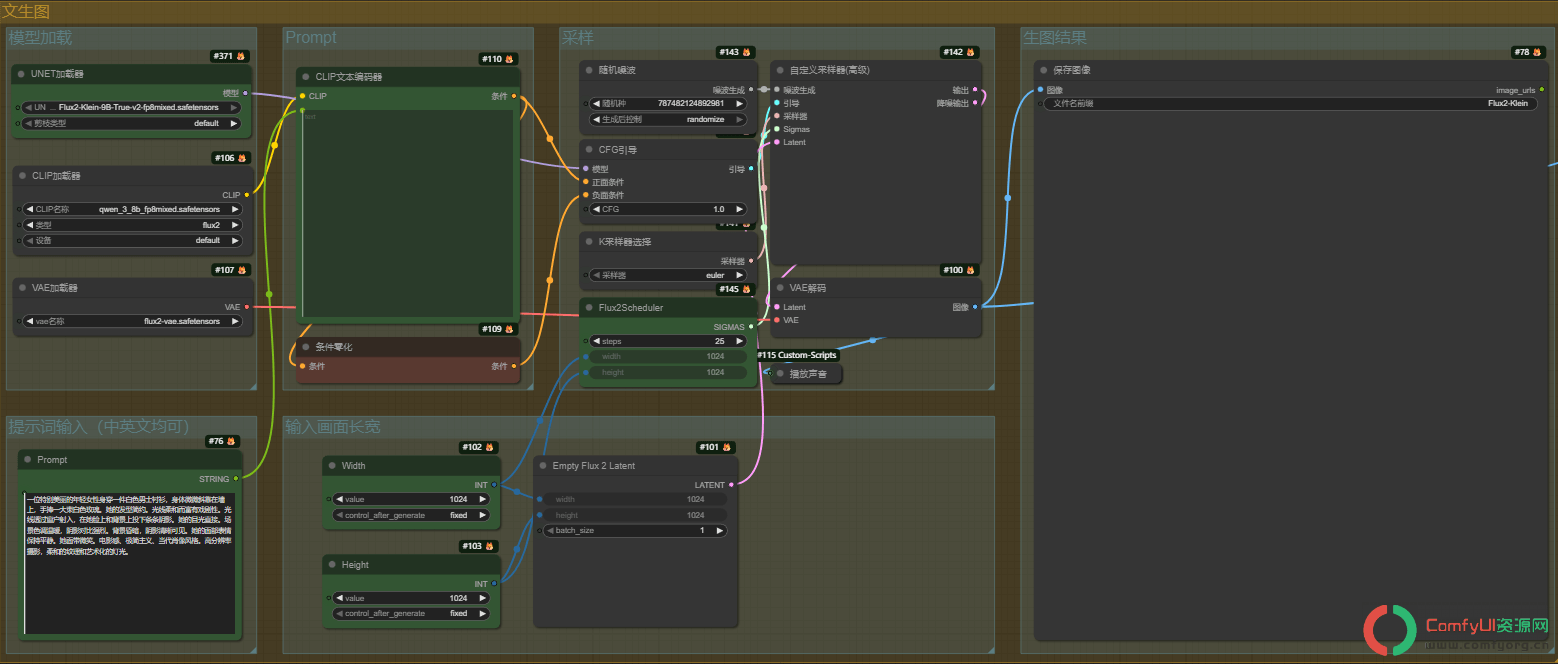Collapse the UNET加载器 node using its title dot
This screenshot has width=1558, height=664.
[21, 74]
